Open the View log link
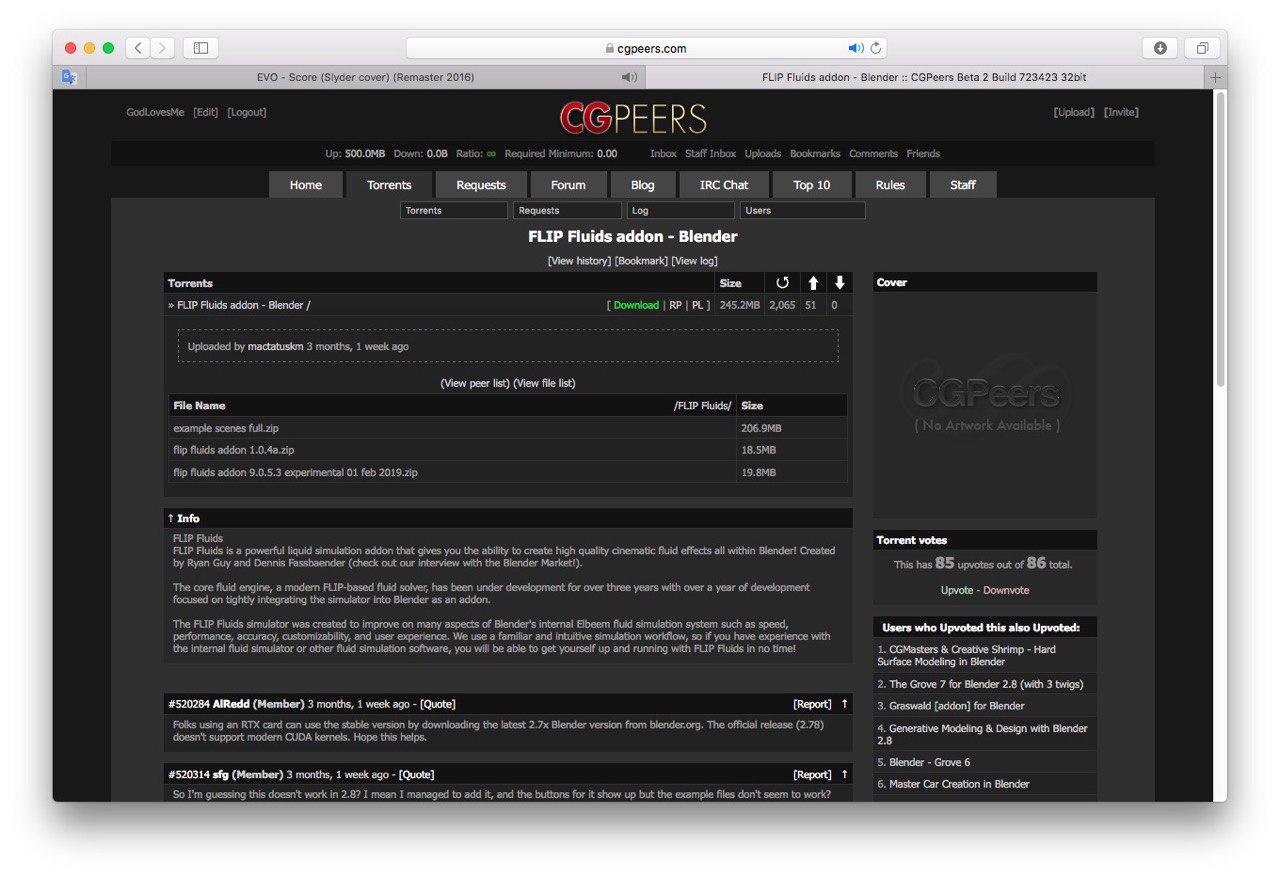Viewport: 1280px width, 877px height. 694,261
